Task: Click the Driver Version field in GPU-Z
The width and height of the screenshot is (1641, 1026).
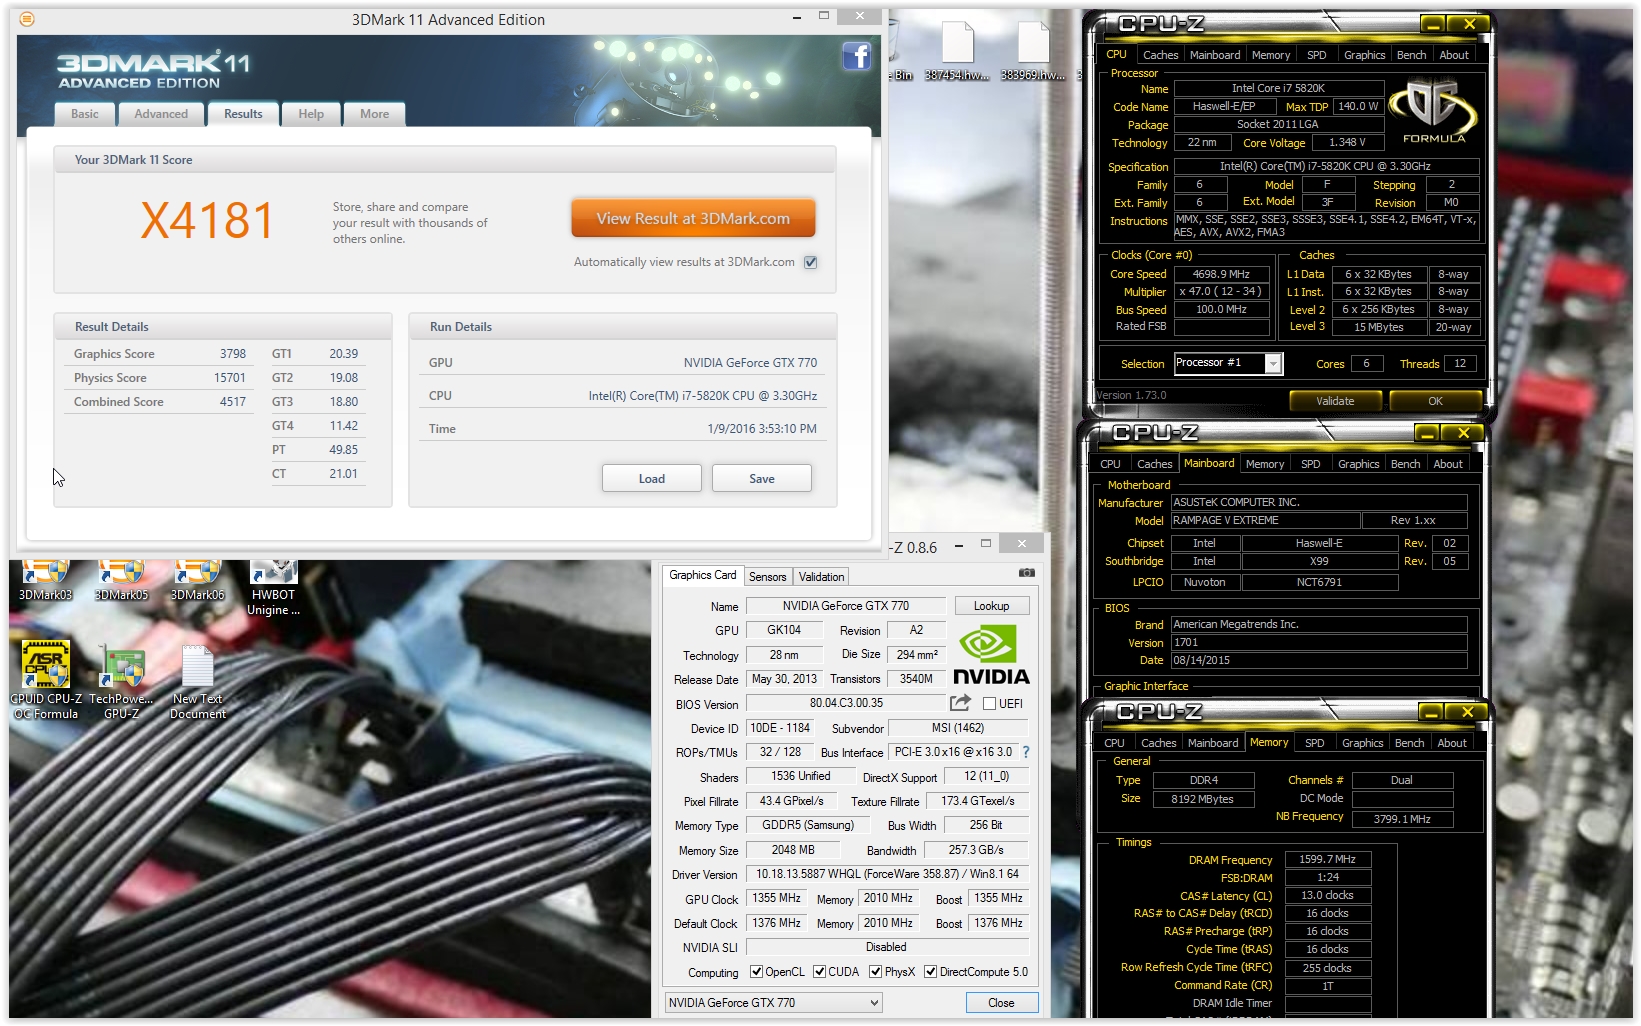Action: (x=887, y=874)
